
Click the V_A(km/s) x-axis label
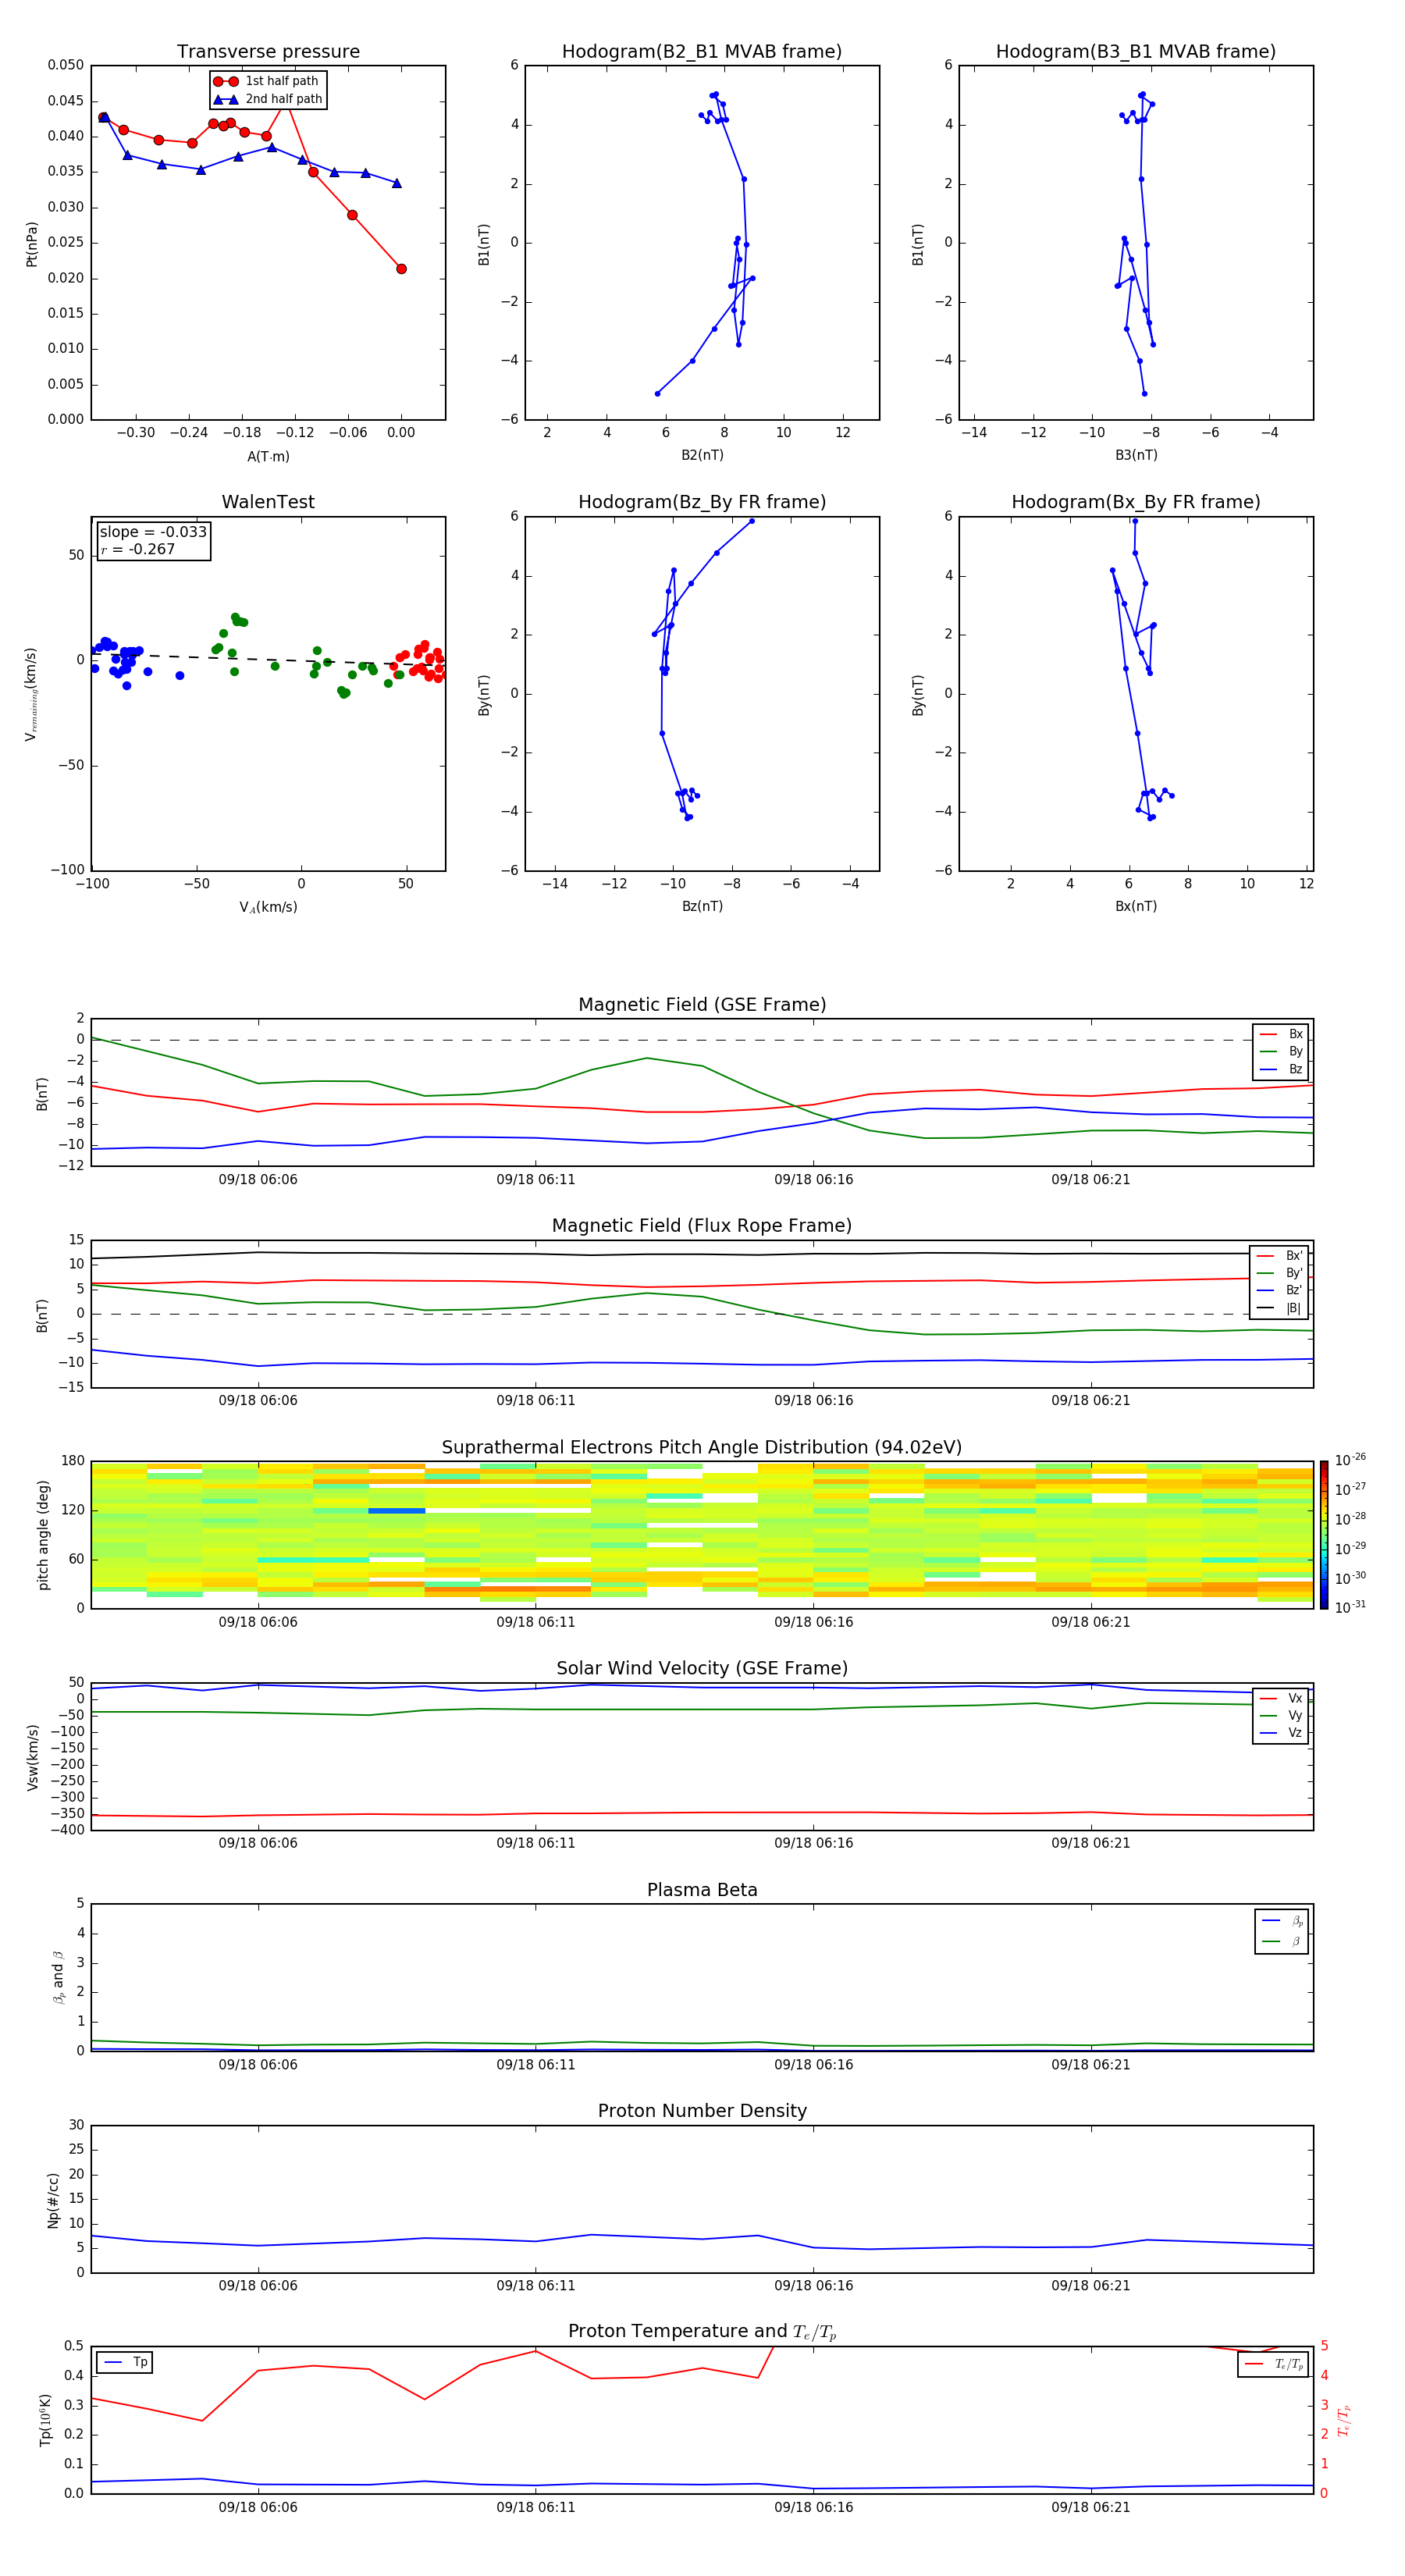pos(268,907)
